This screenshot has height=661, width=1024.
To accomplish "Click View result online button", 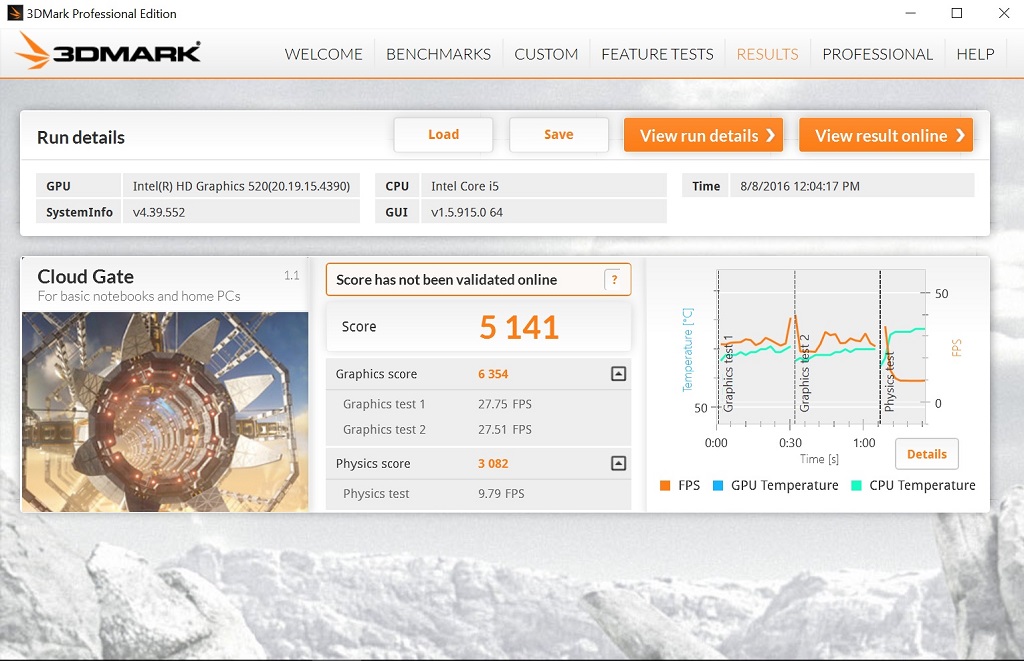I will pyautogui.click(x=886, y=135).
